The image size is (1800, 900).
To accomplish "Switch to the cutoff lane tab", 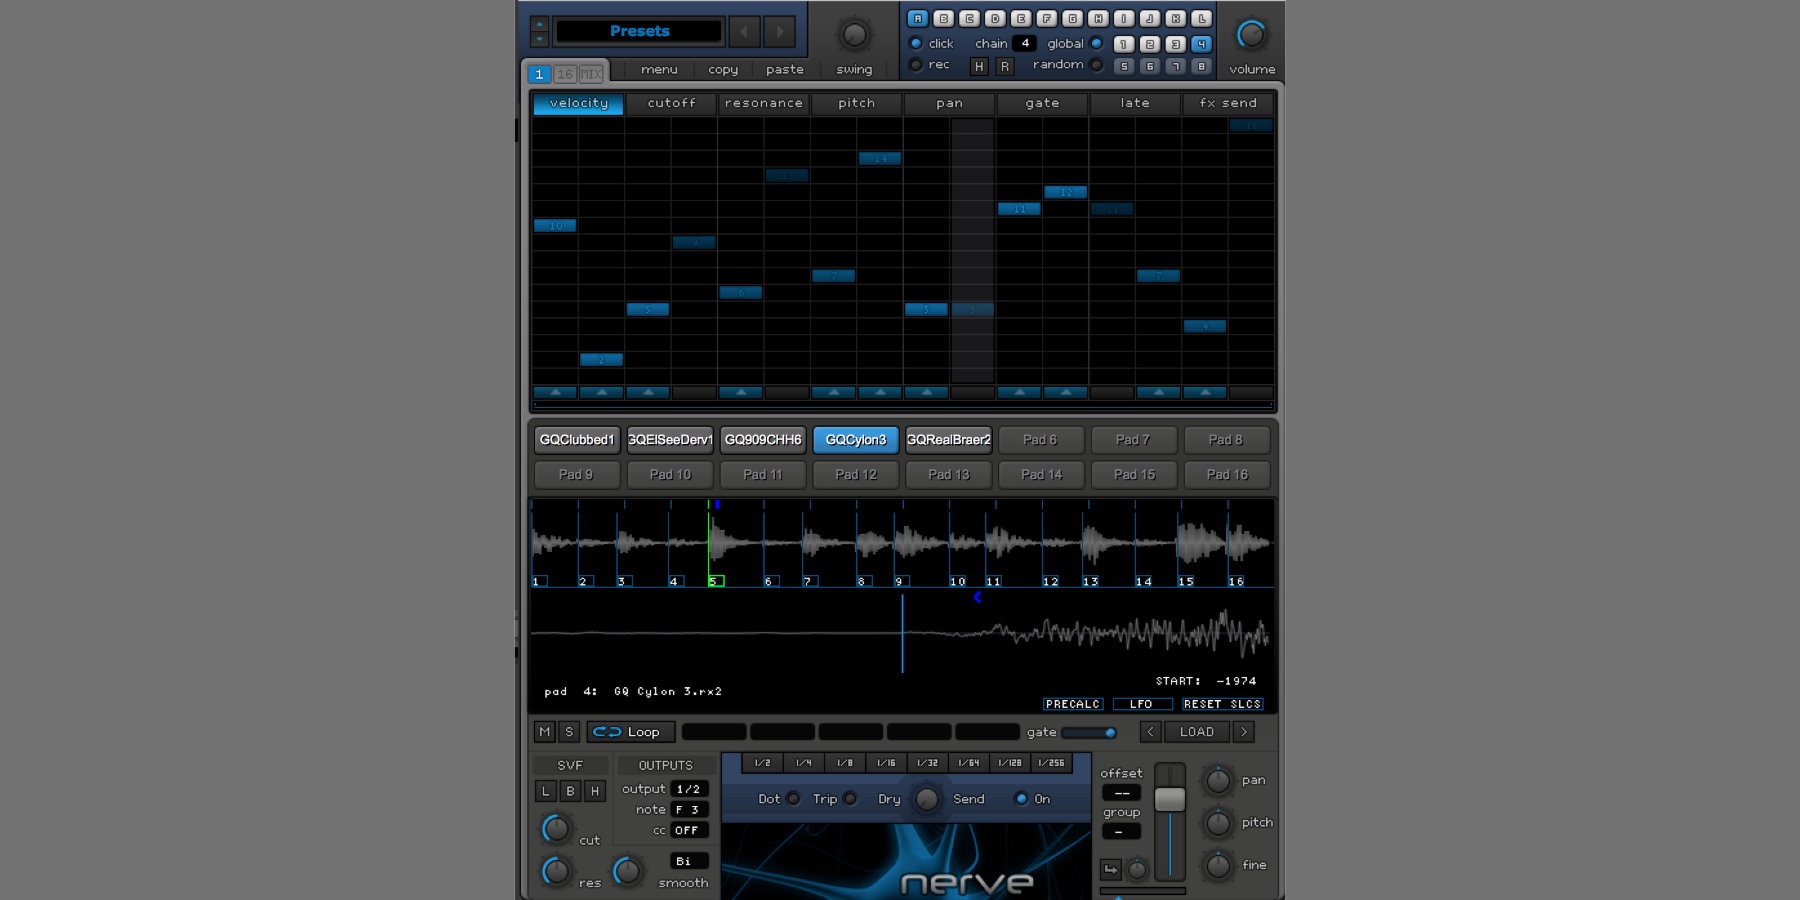I will 671,103.
